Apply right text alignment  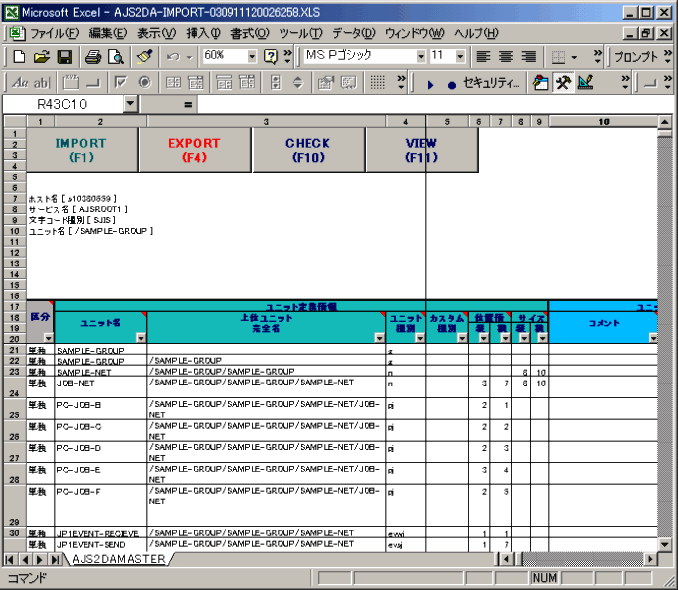[x=528, y=57]
